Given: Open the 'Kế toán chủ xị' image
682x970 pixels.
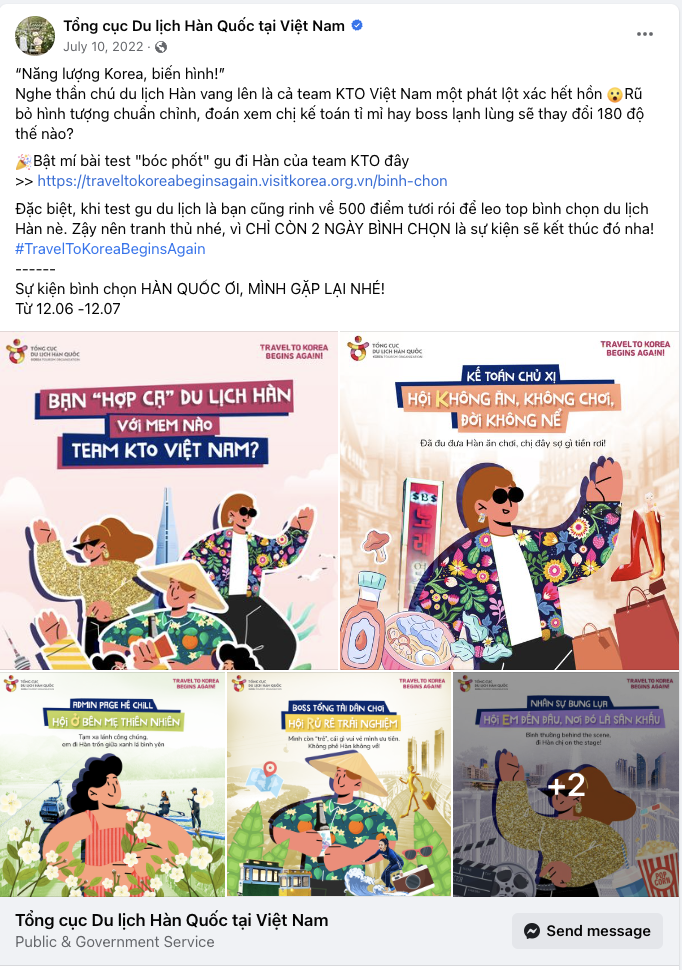Looking at the screenshot, I should pos(511,500).
